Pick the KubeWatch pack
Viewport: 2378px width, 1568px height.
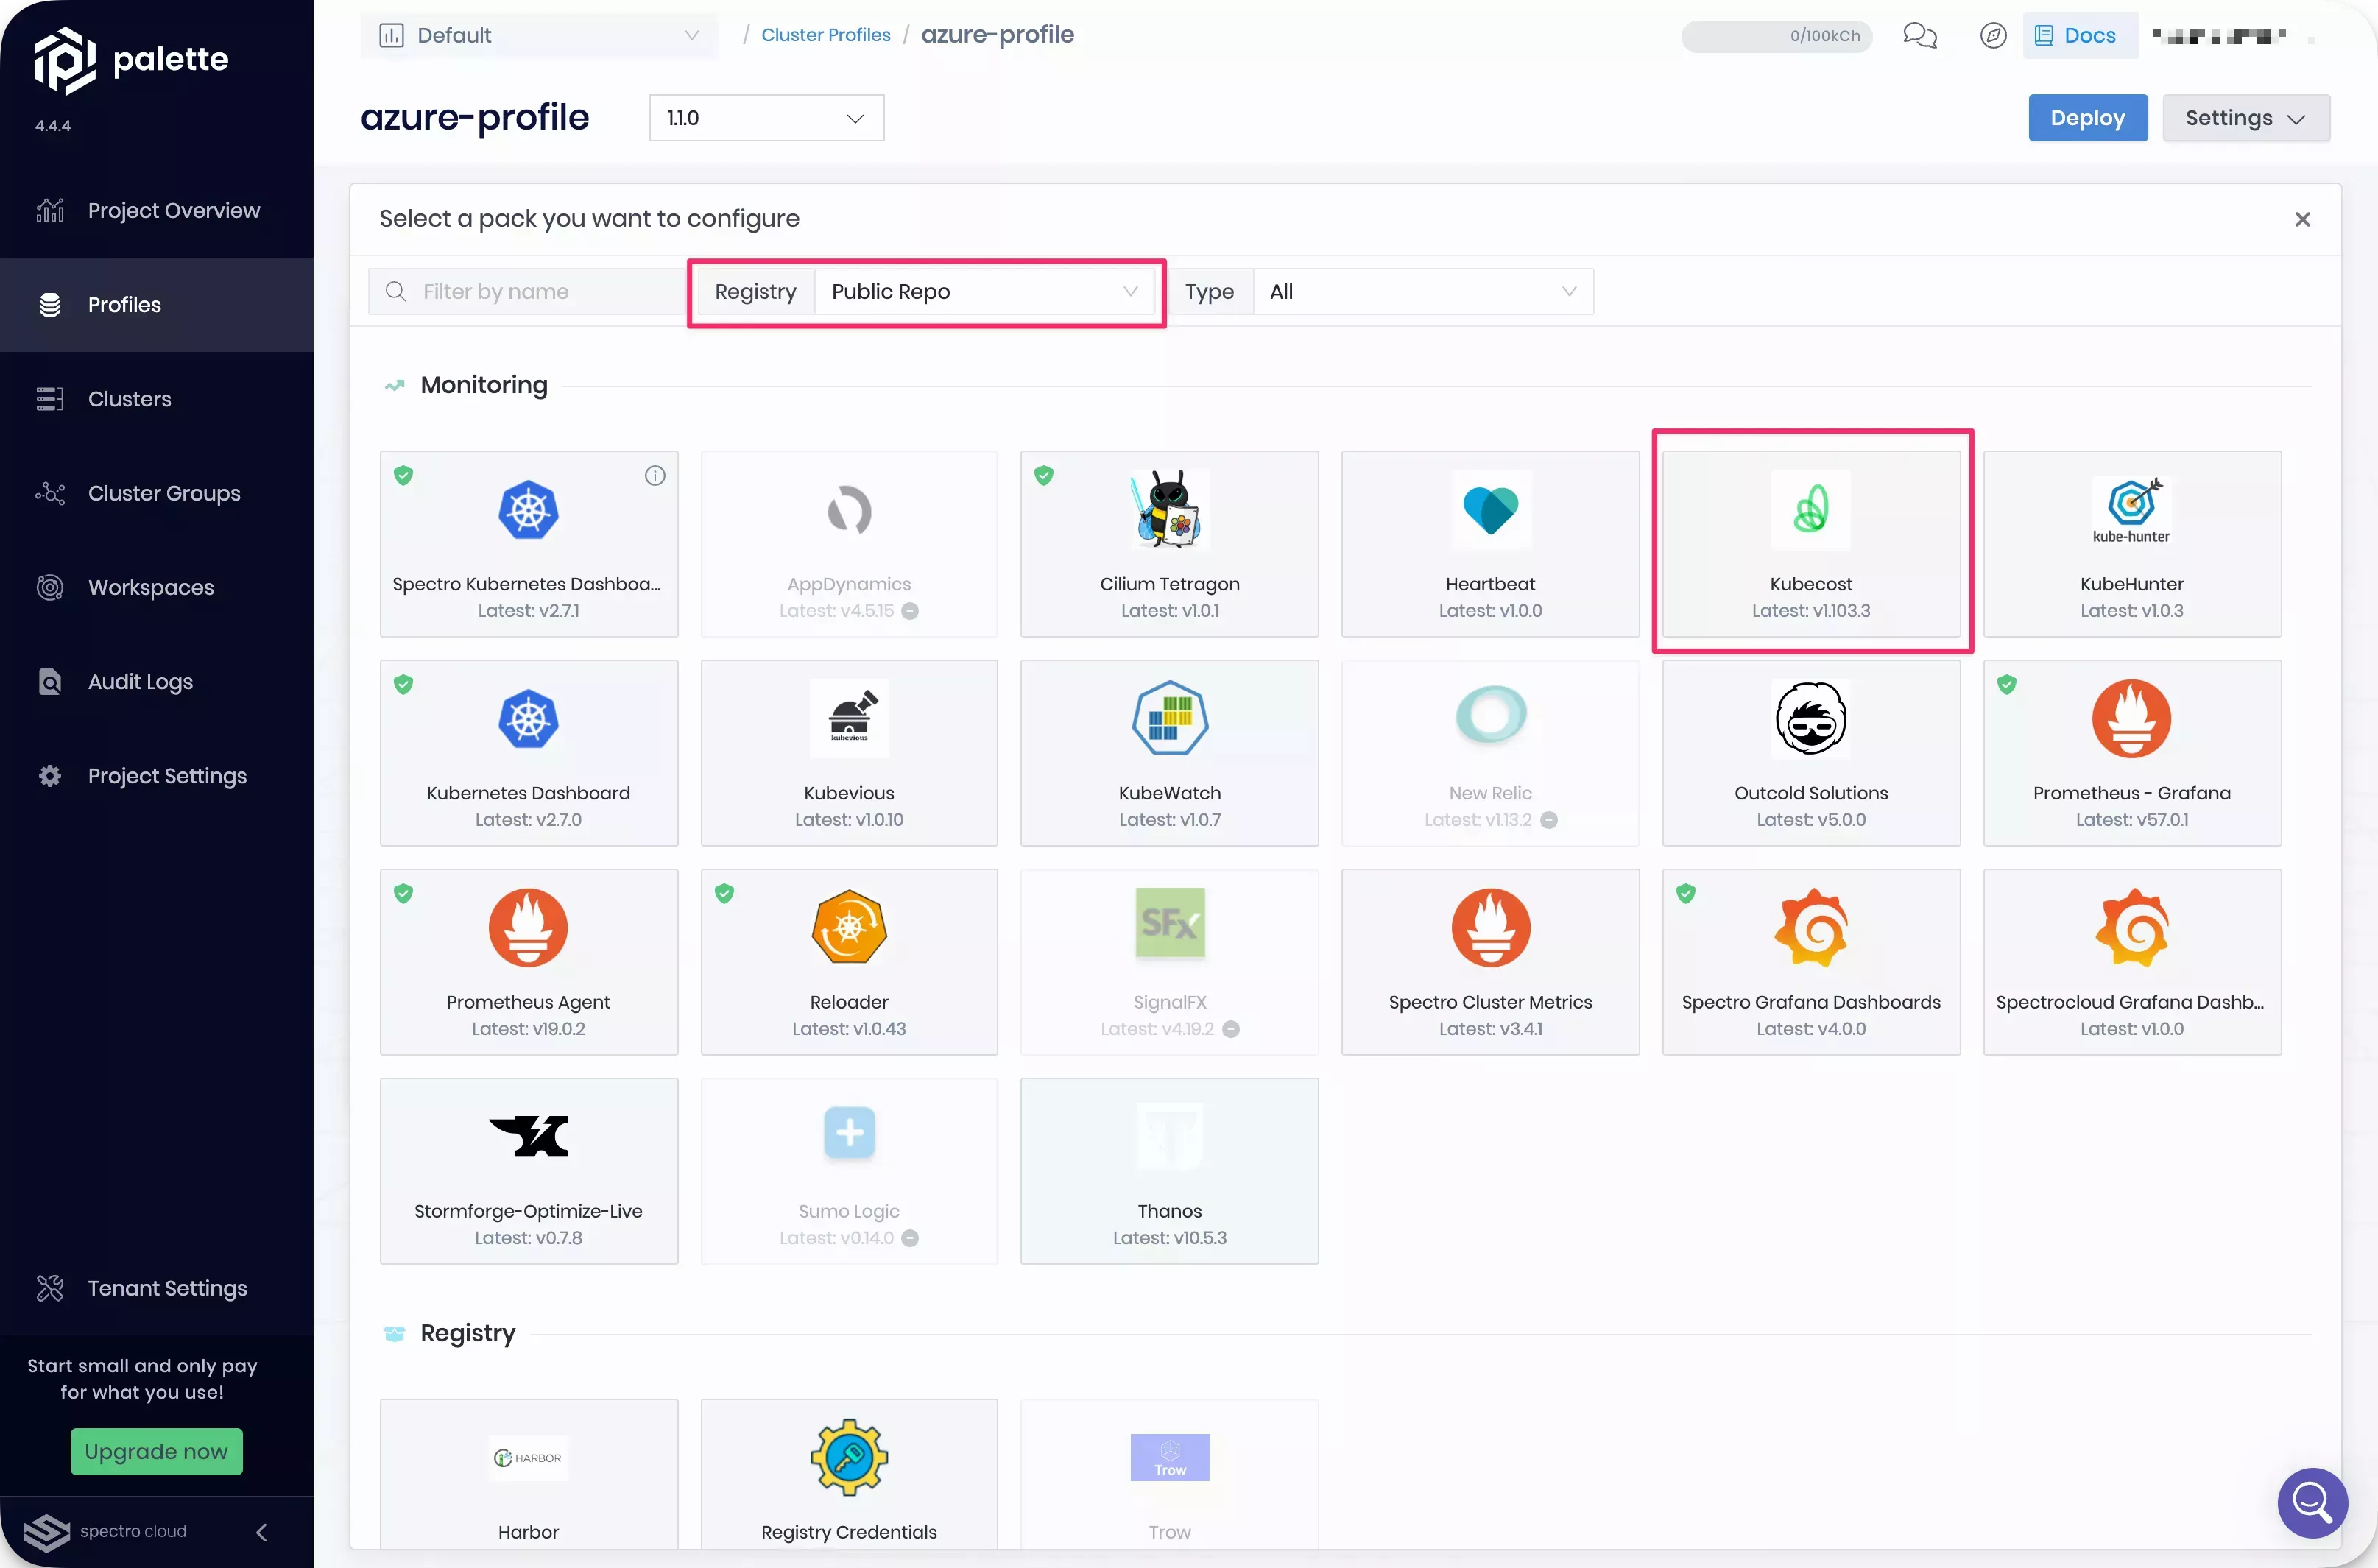tap(1169, 752)
